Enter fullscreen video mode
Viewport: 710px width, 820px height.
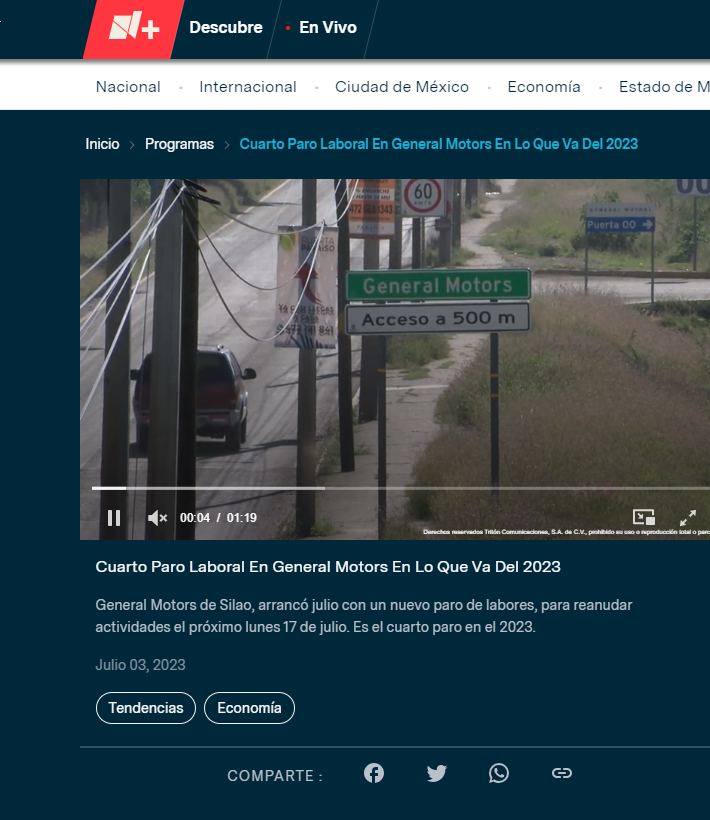coord(688,517)
